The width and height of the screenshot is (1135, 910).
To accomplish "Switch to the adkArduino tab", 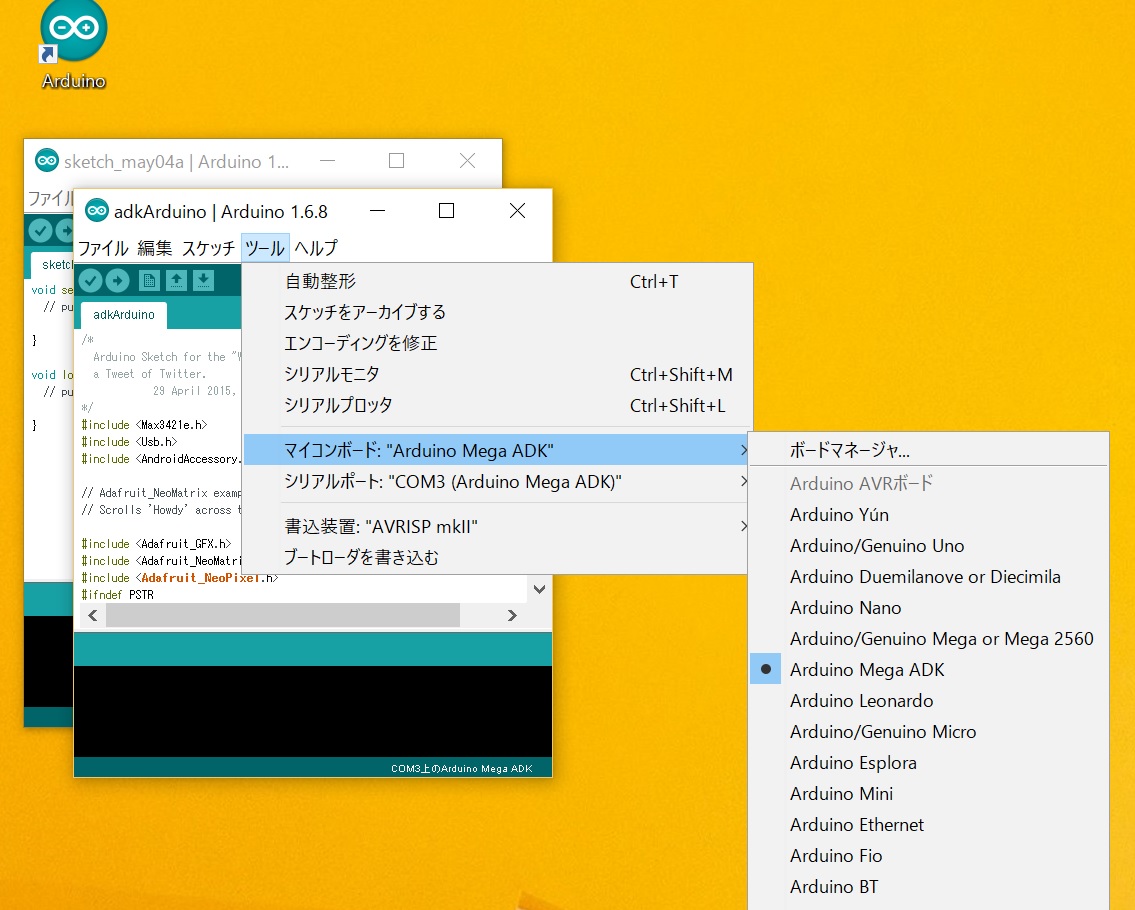I will [x=124, y=314].
